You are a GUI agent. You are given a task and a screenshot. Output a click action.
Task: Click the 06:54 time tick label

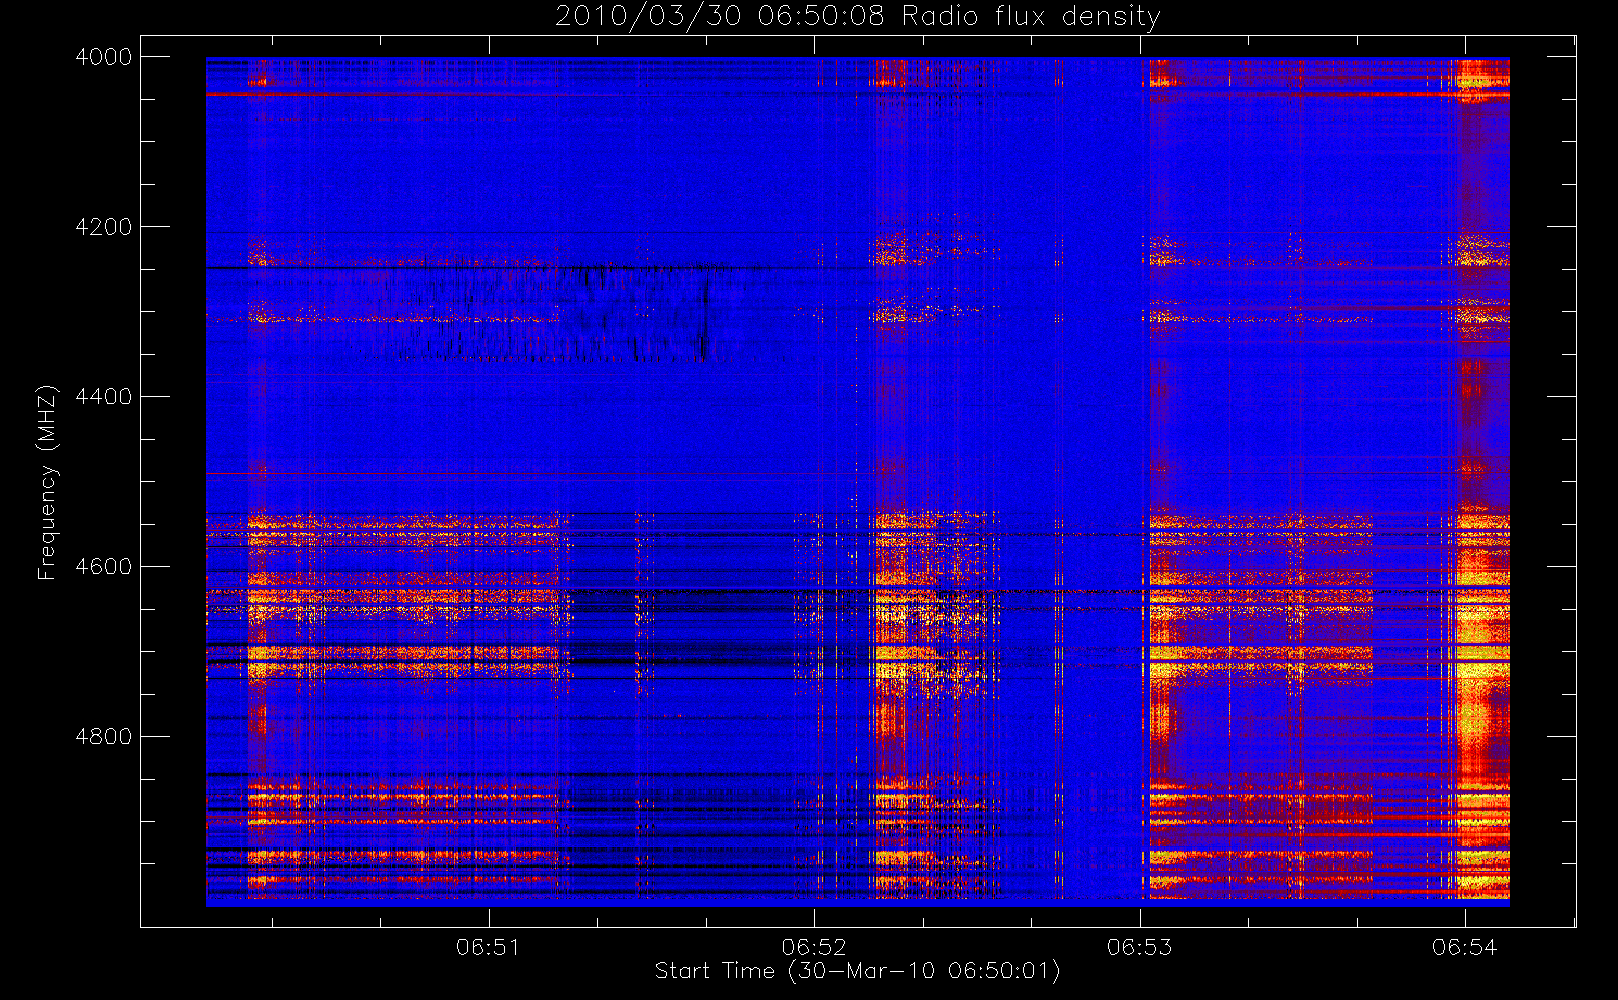click(x=1464, y=947)
